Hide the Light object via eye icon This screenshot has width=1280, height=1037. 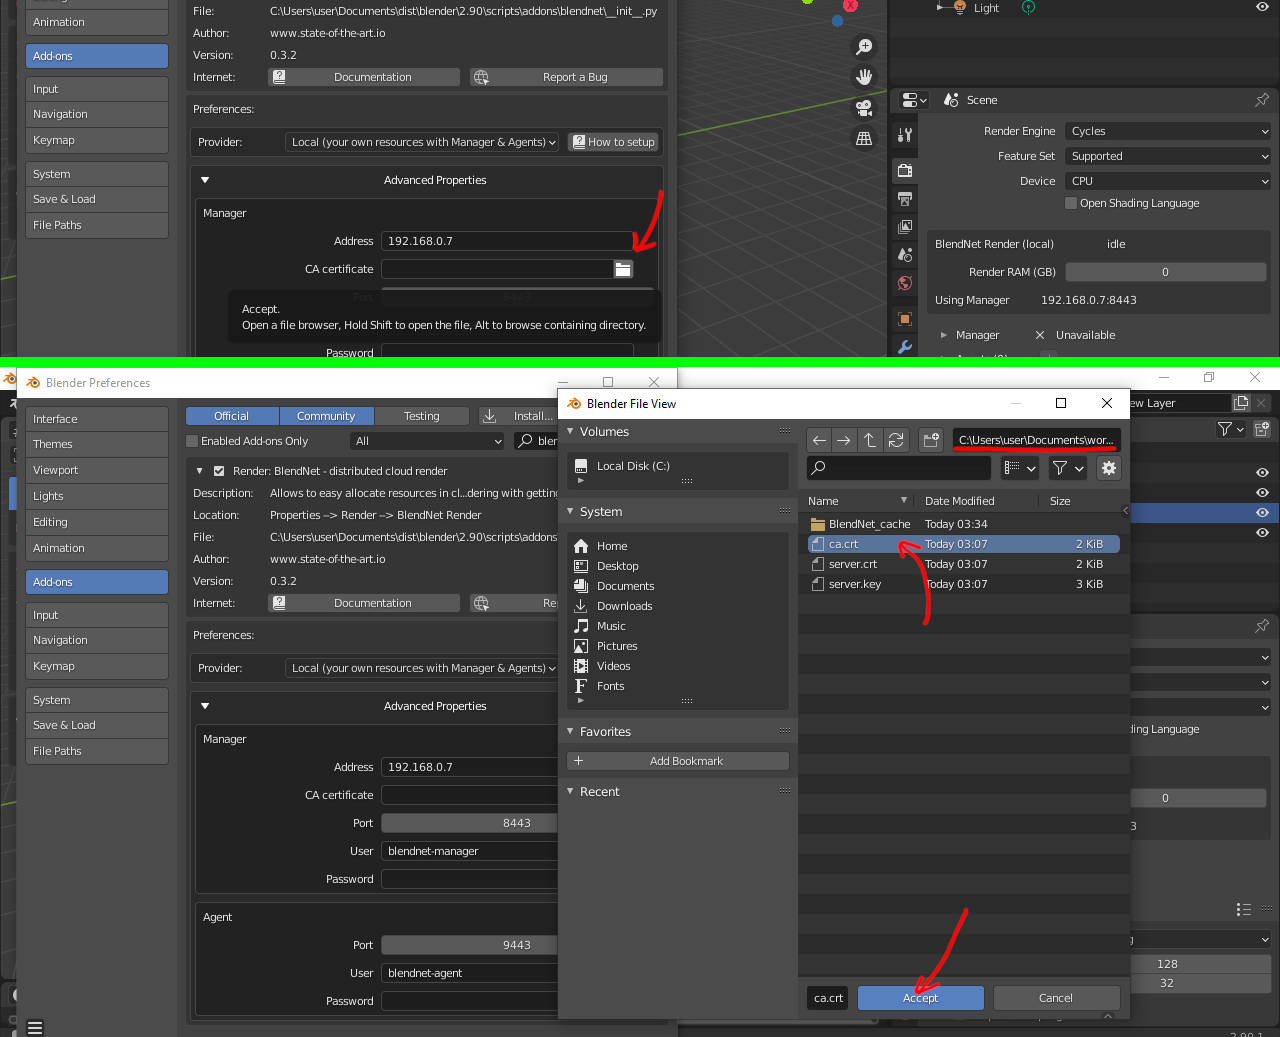[x=1262, y=7]
